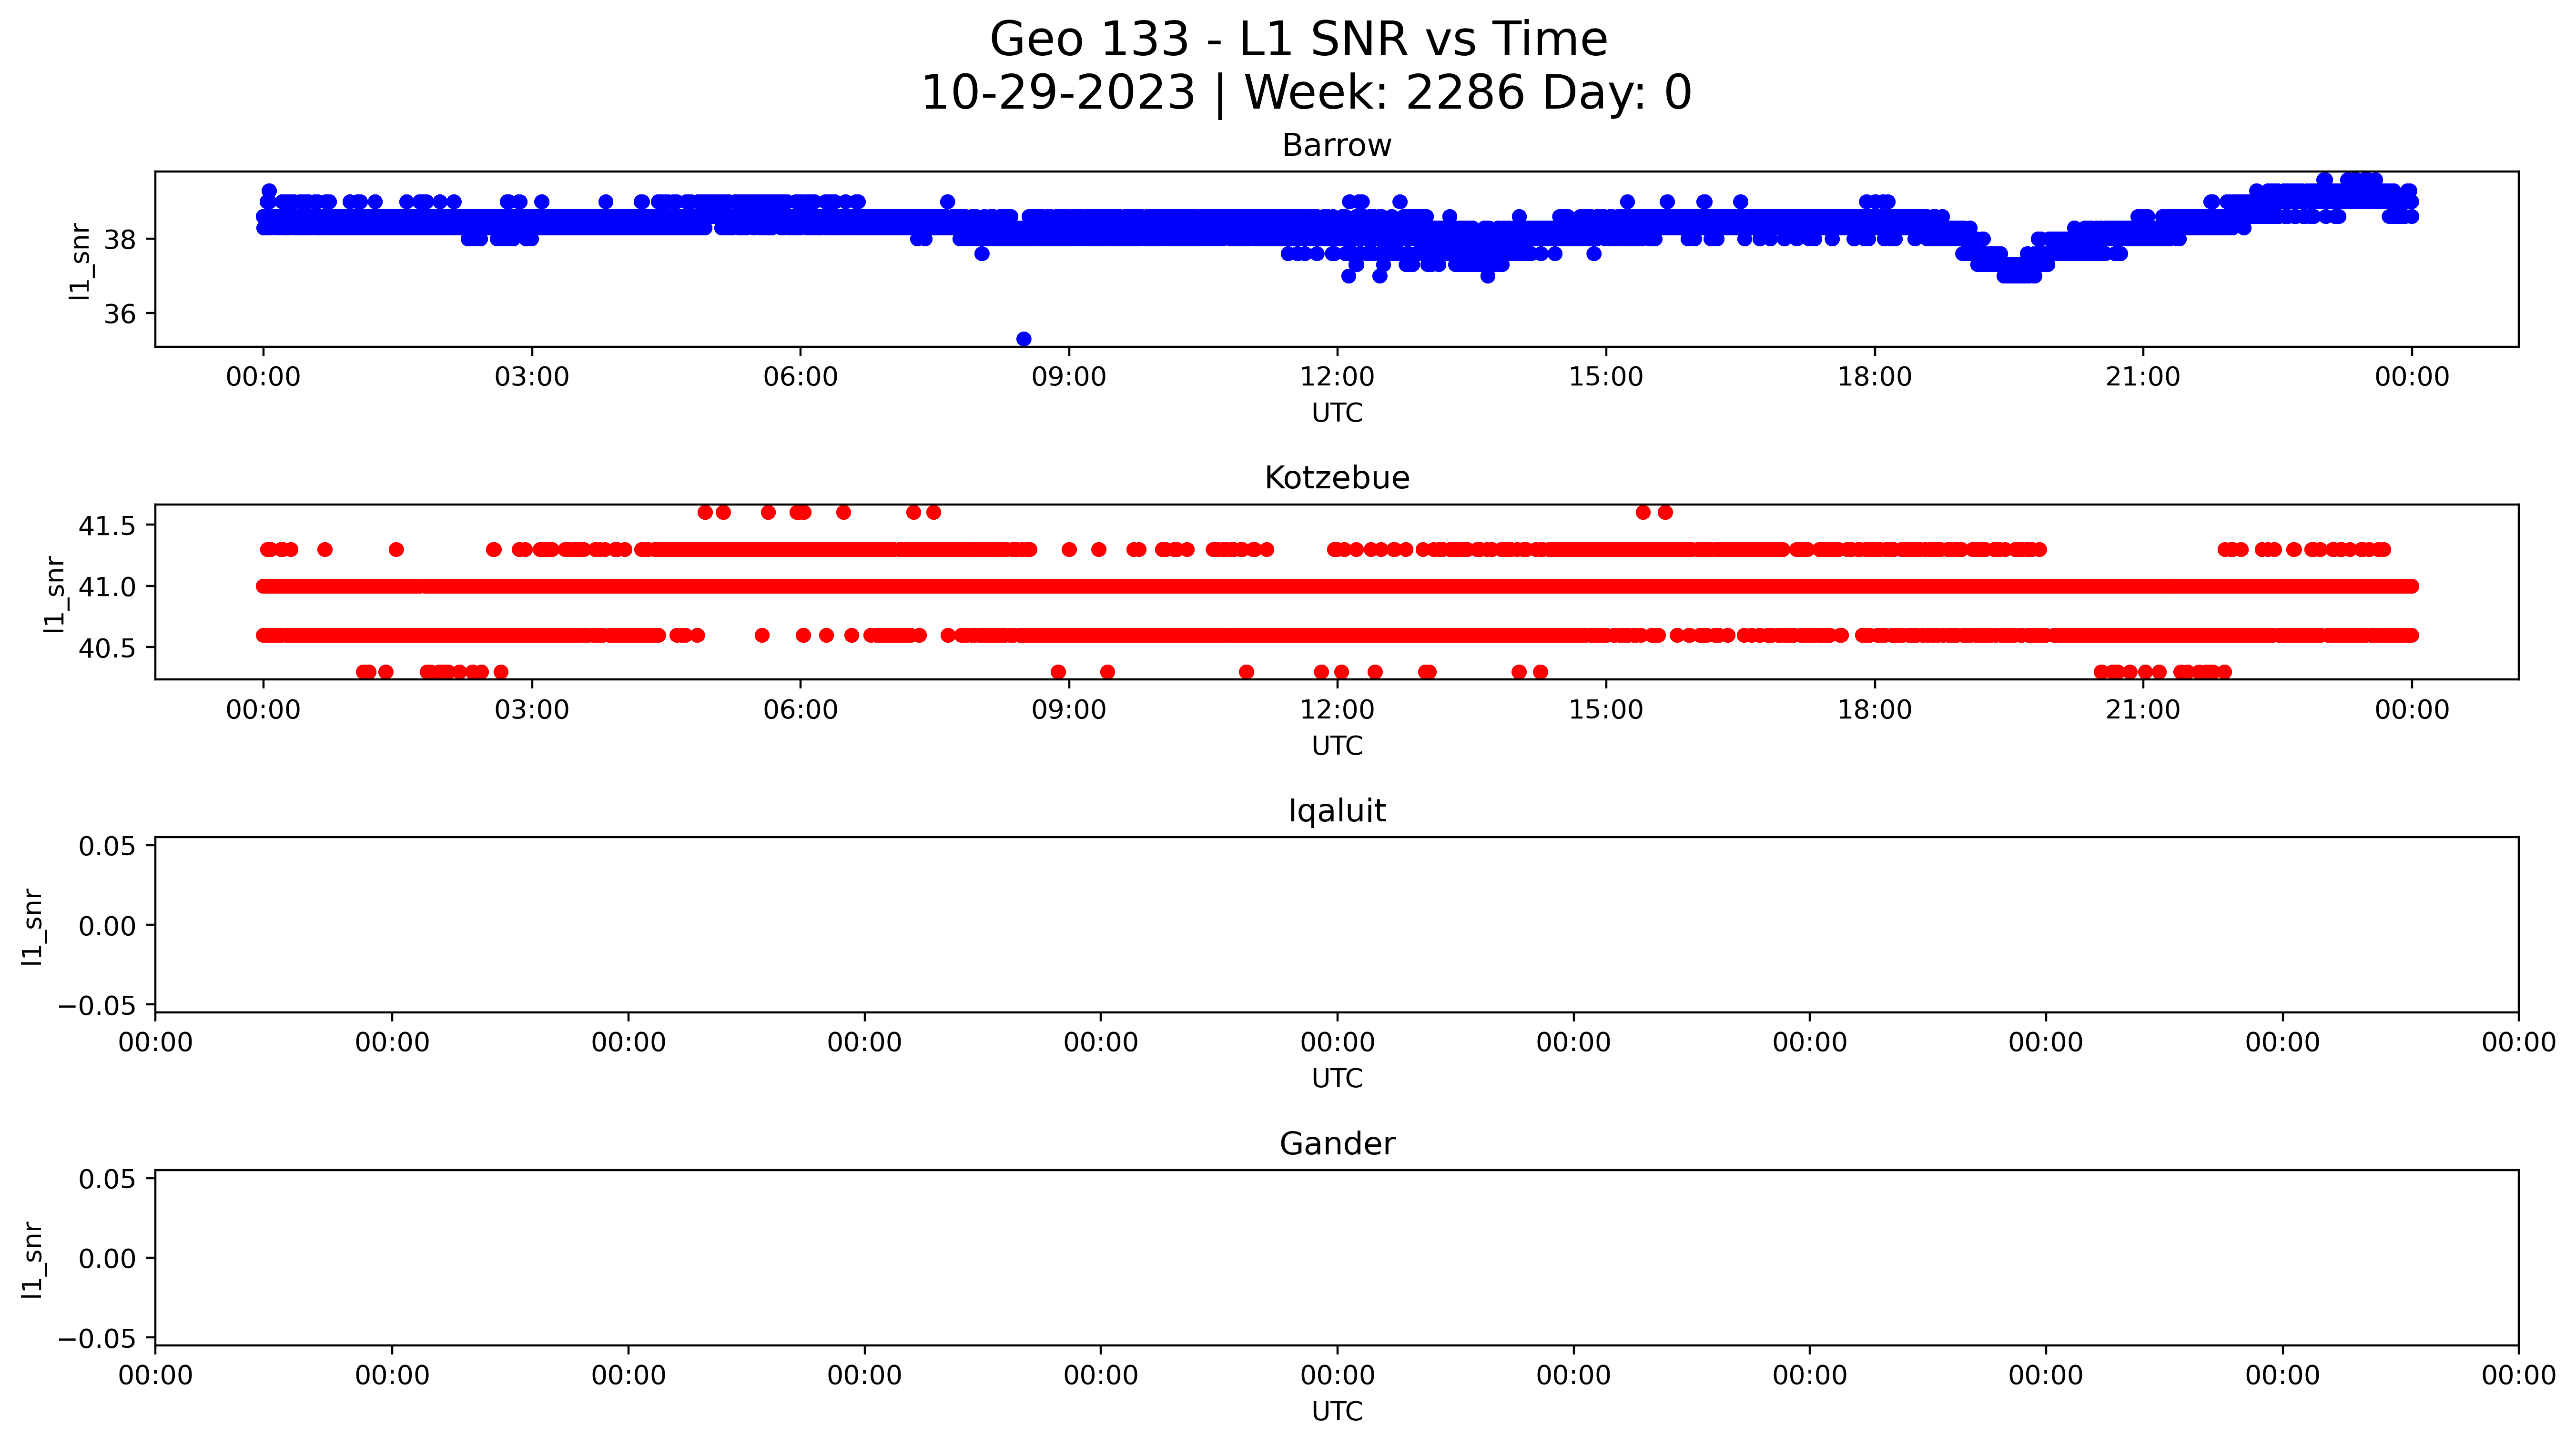The width and height of the screenshot is (2576, 1445).
Task: Click the '06:00' x-tick under Kotzebue plot
Action: click(x=800, y=710)
